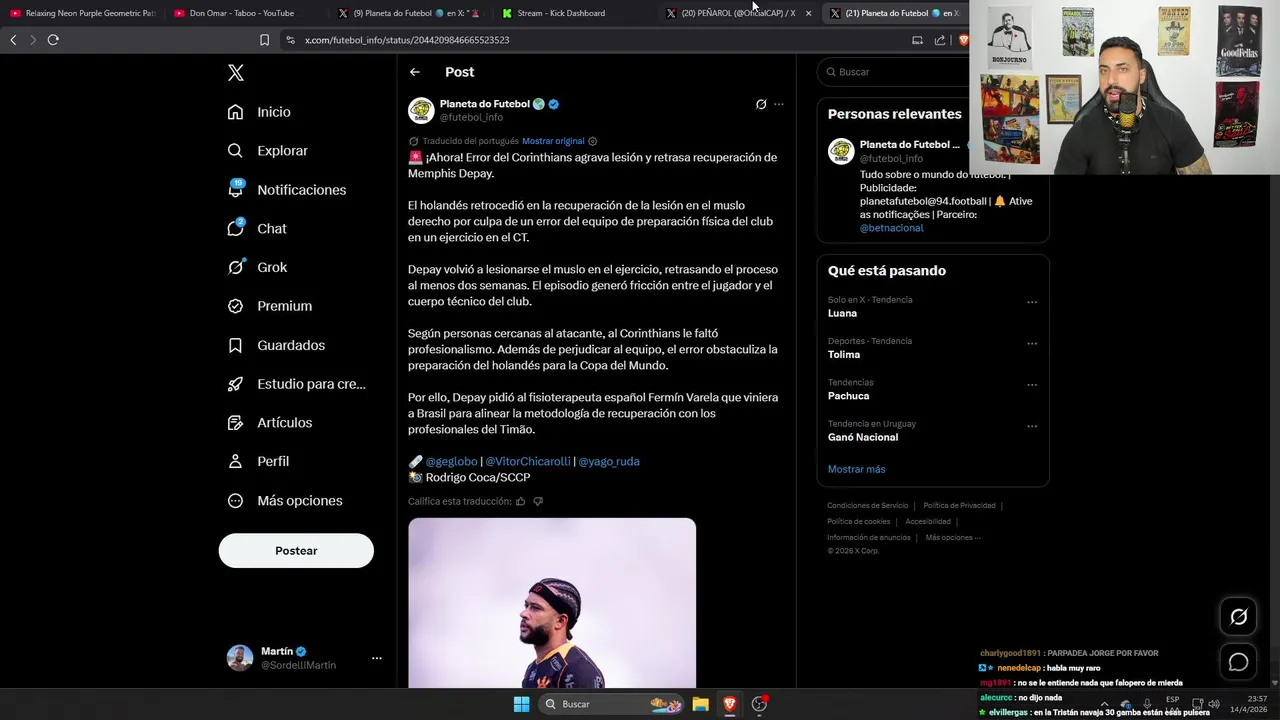Viewport: 1280px width, 720px height.
Task: Open Luana trend options menu
Action: [1032, 302]
